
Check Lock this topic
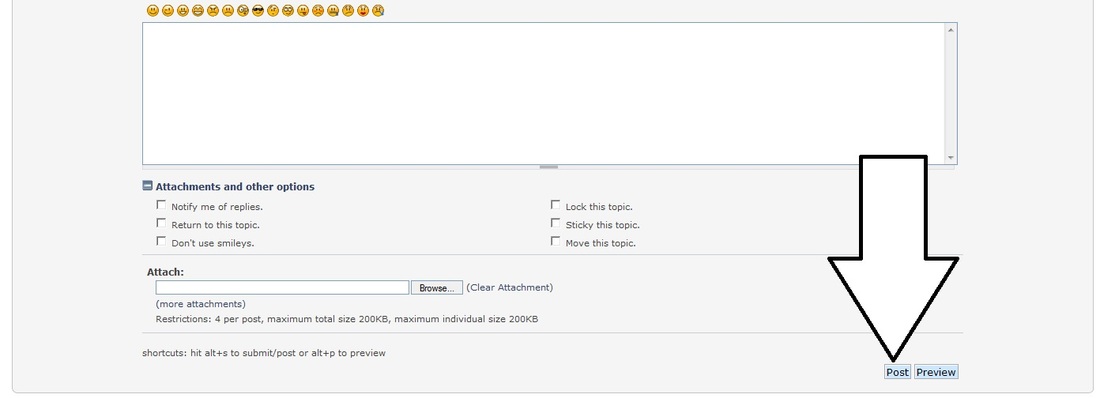(556, 205)
